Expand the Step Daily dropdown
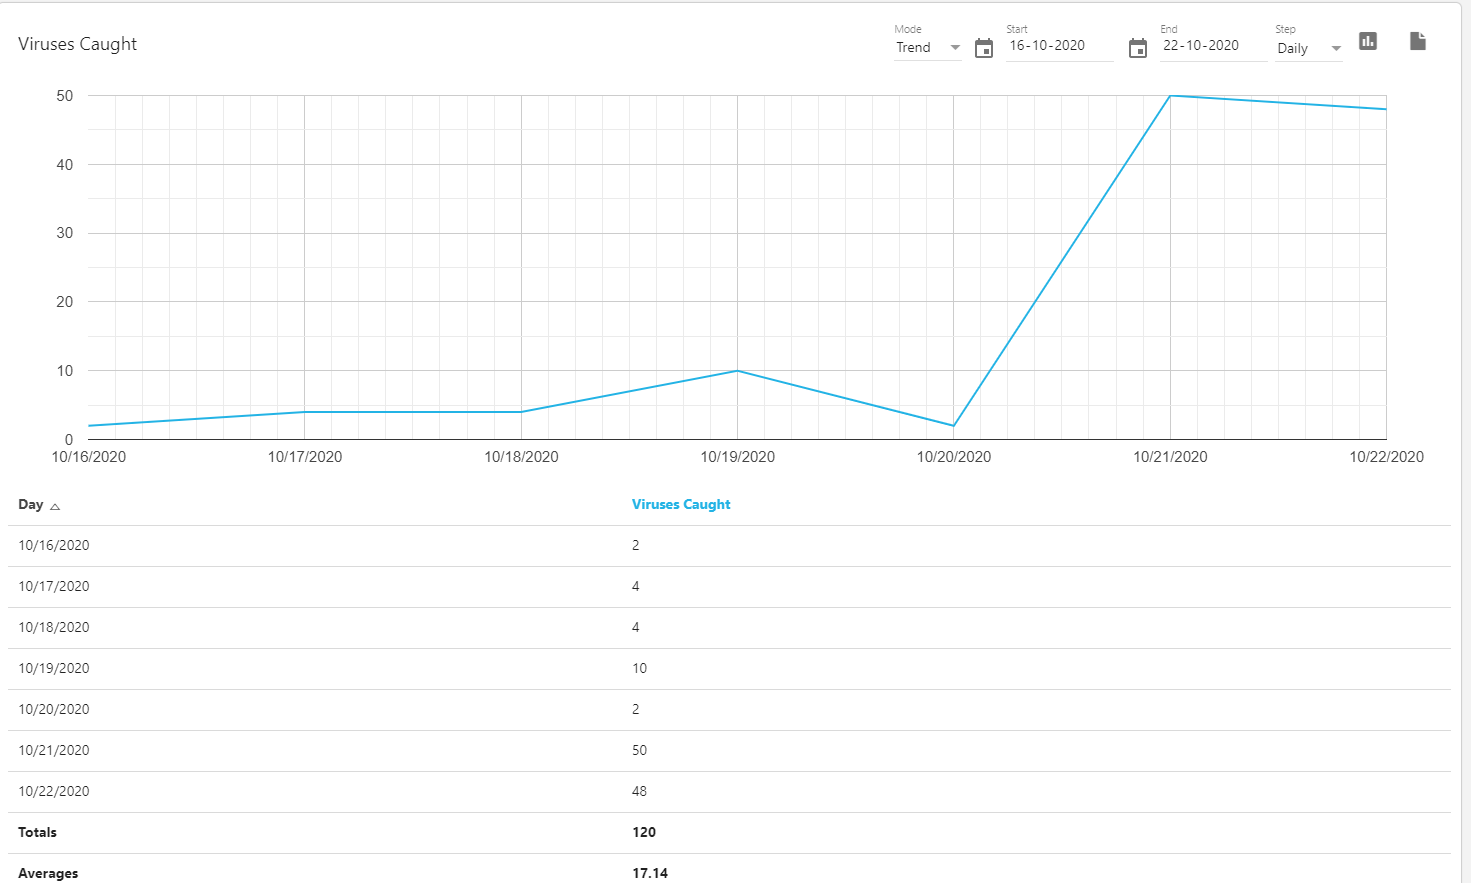This screenshot has height=883, width=1471. click(1308, 48)
